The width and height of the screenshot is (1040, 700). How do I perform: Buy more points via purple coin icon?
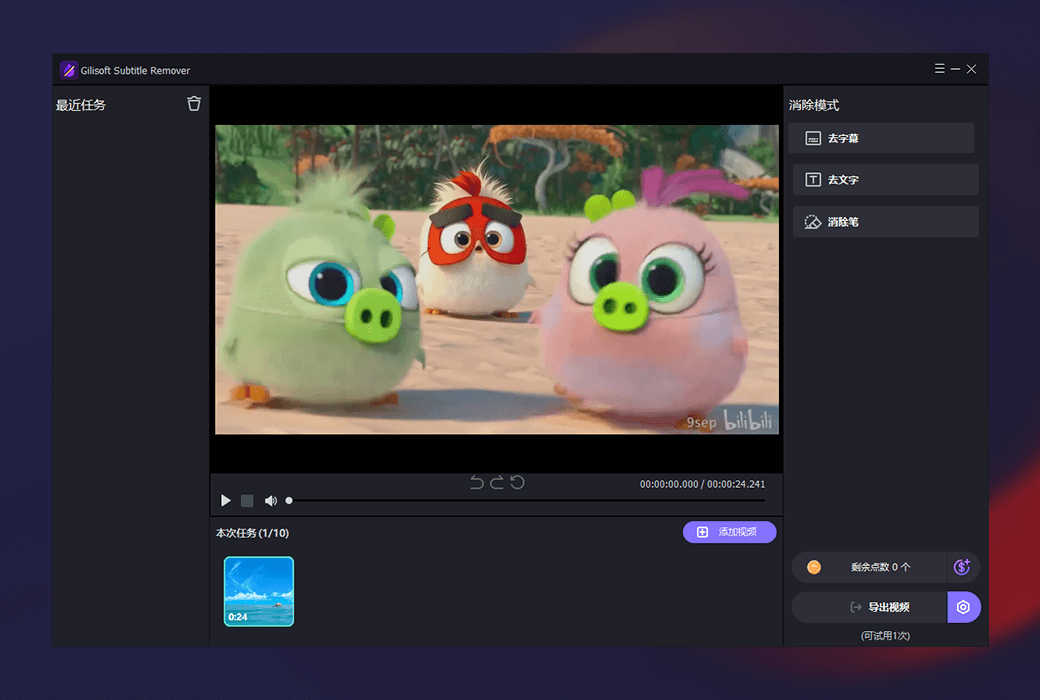point(962,567)
